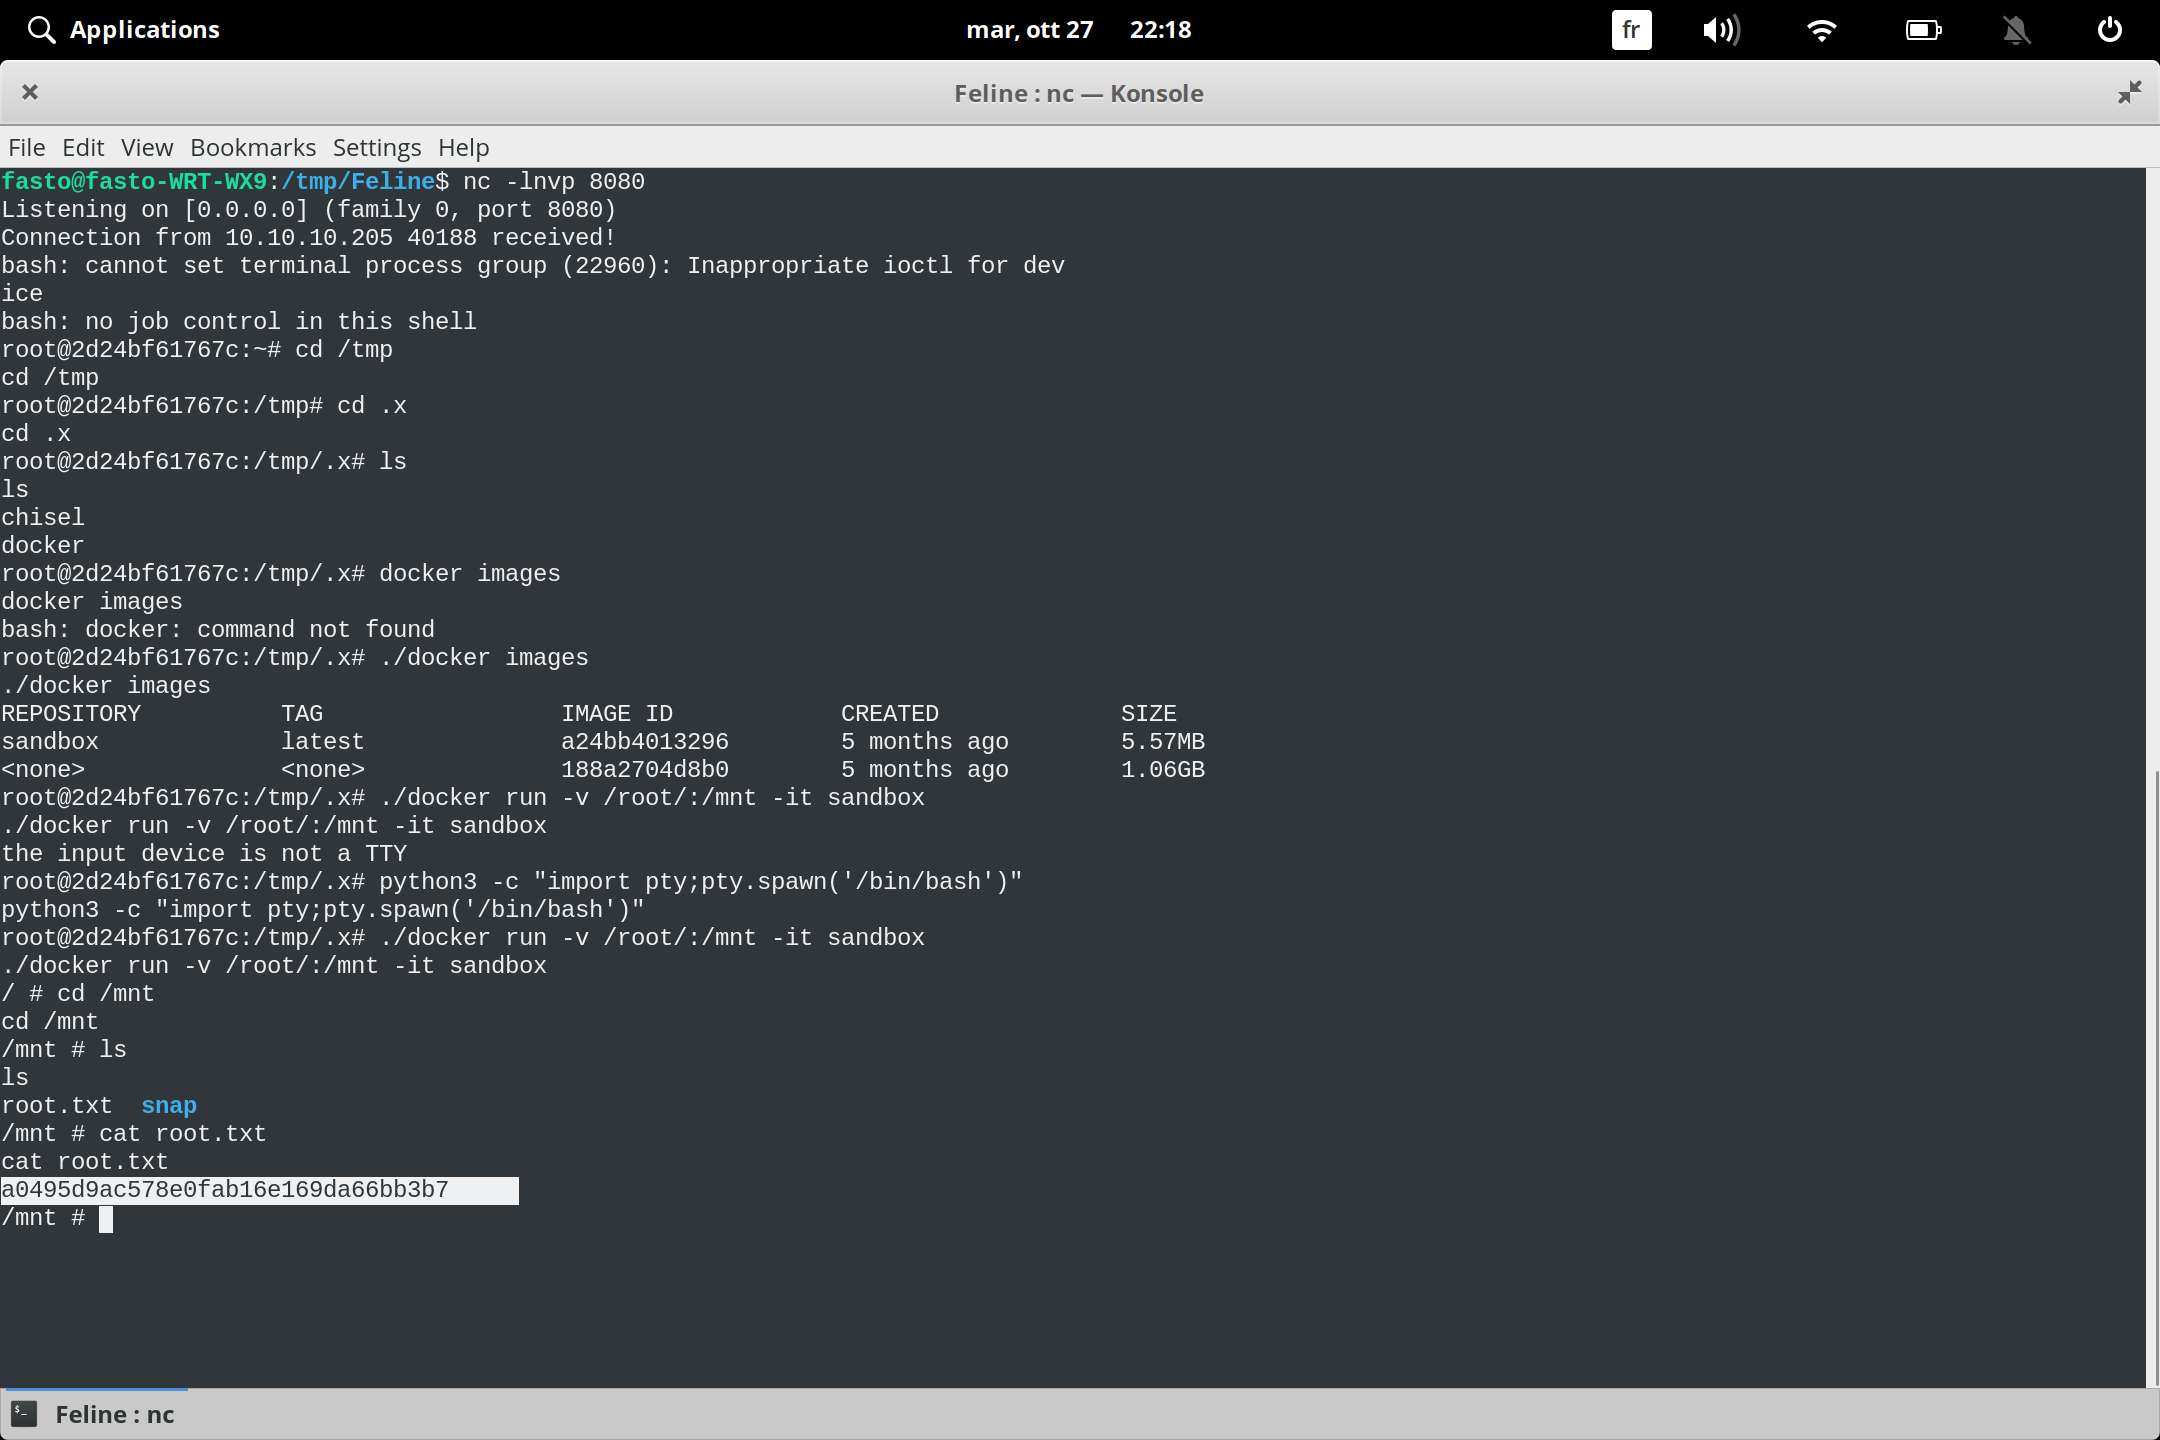Open the Wi-Fi network status icon

pos(1822,29)
